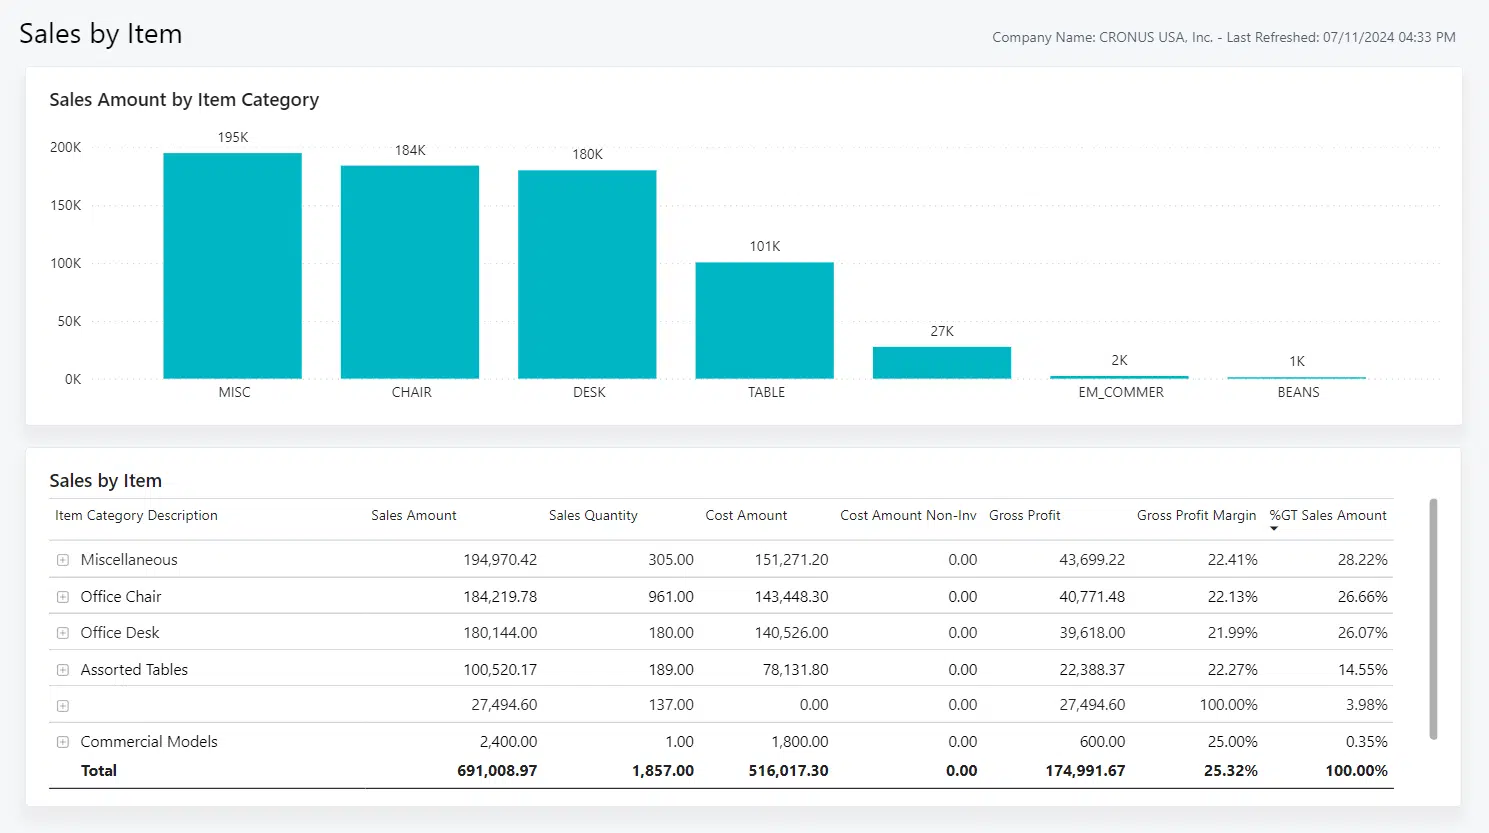Click the Miscellaneous sales amount 194,970.42
This screenshot has width=1489, height=833.
(500, 560)
